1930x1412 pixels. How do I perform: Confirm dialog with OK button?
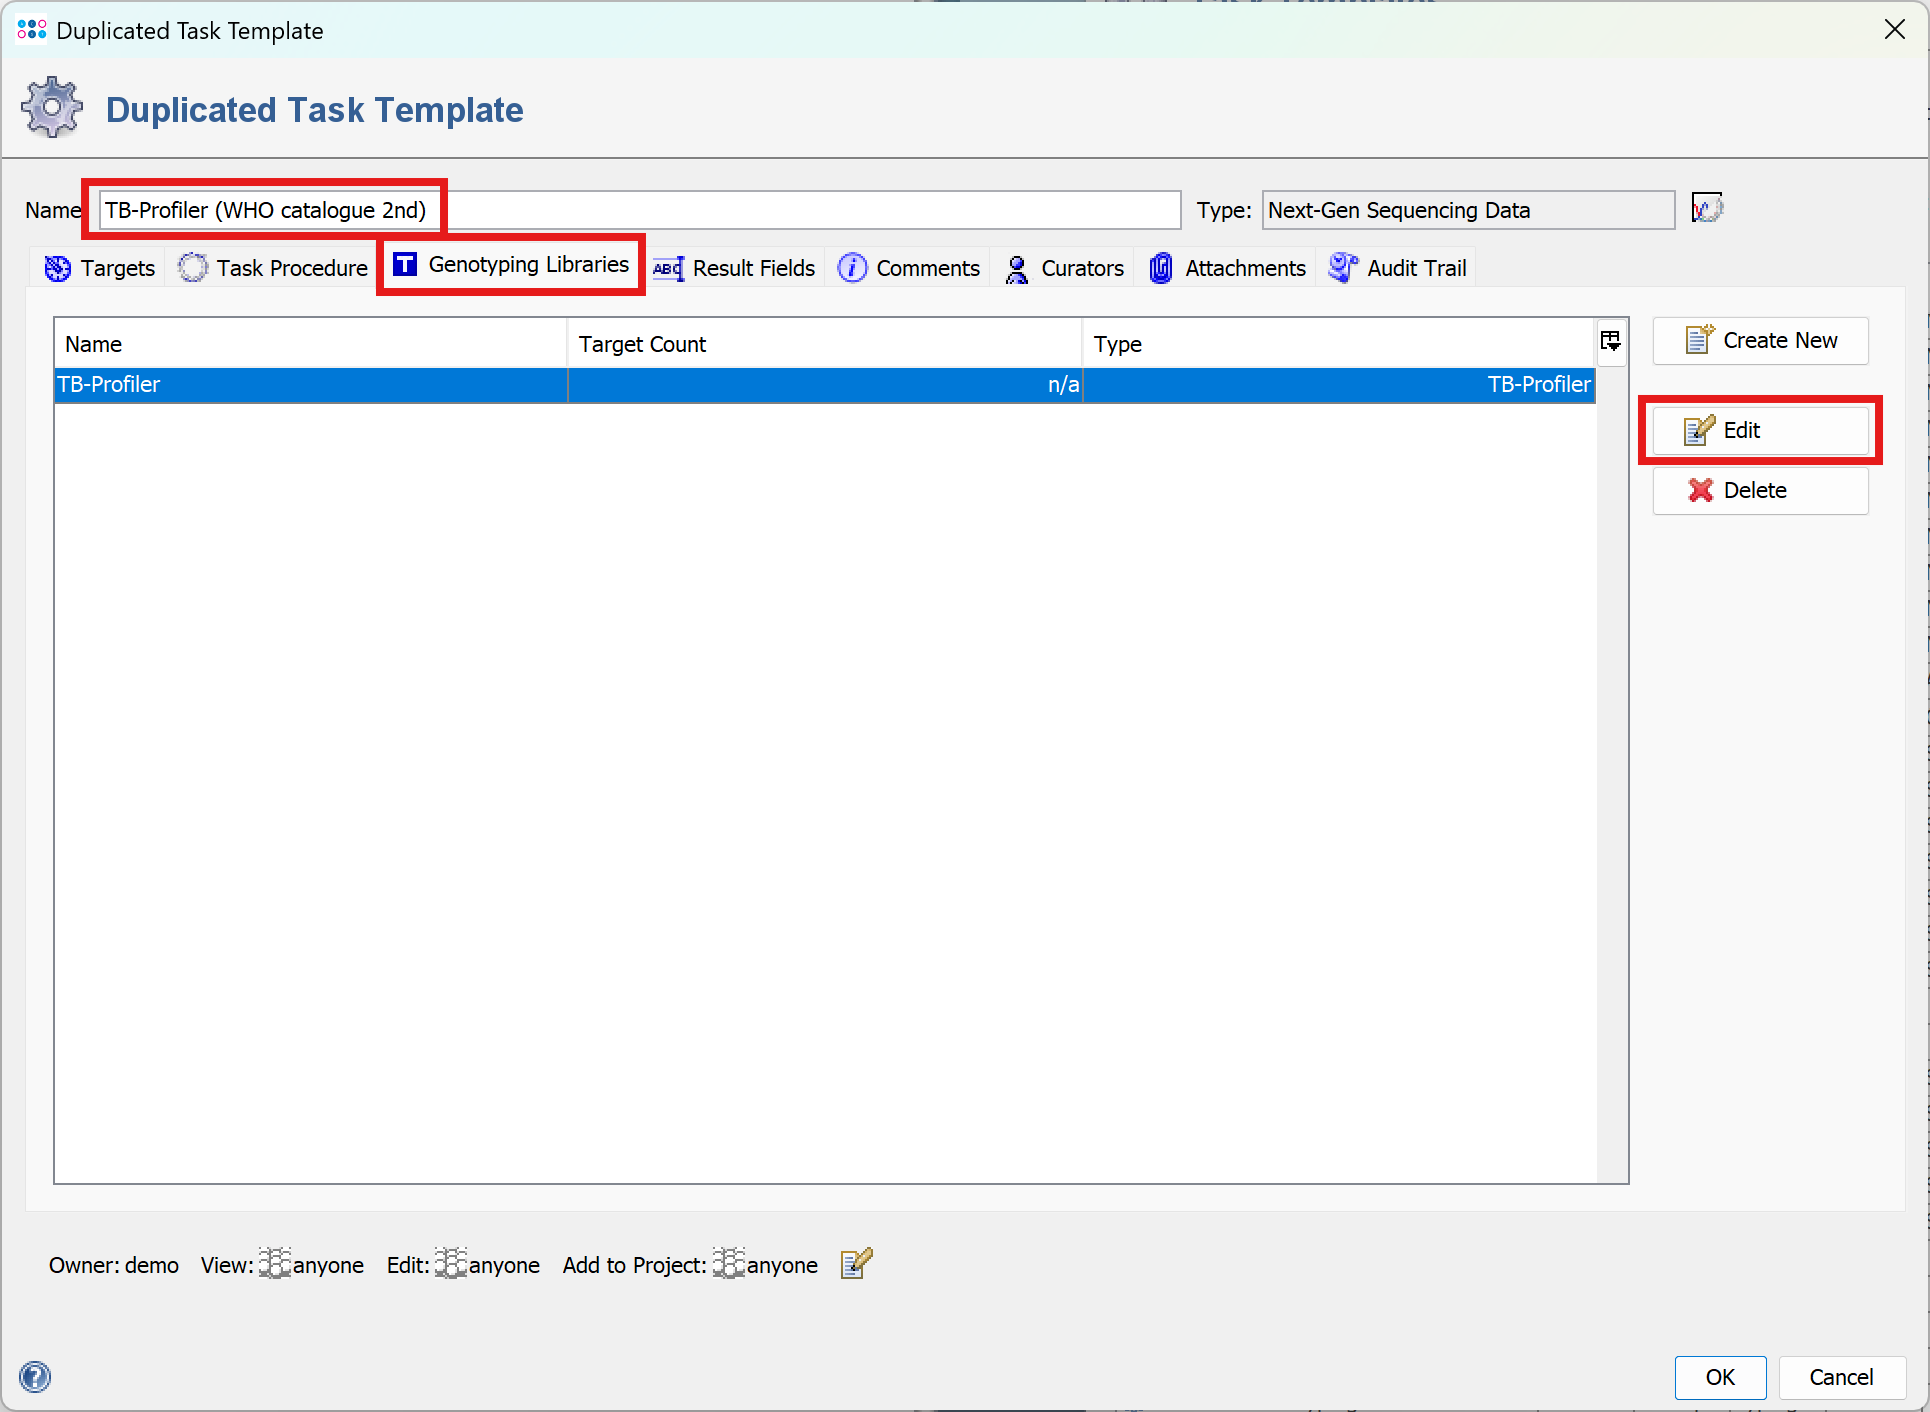1719,1377
